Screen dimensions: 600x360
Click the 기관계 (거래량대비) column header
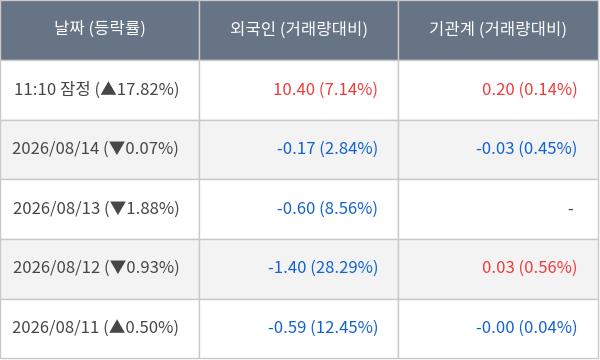tap(498, 30)
